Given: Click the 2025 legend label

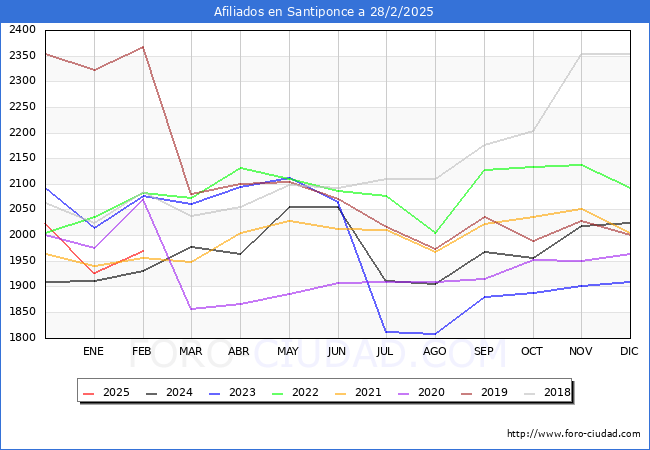Looking at the screenshot, I should (x=116, y=392).
